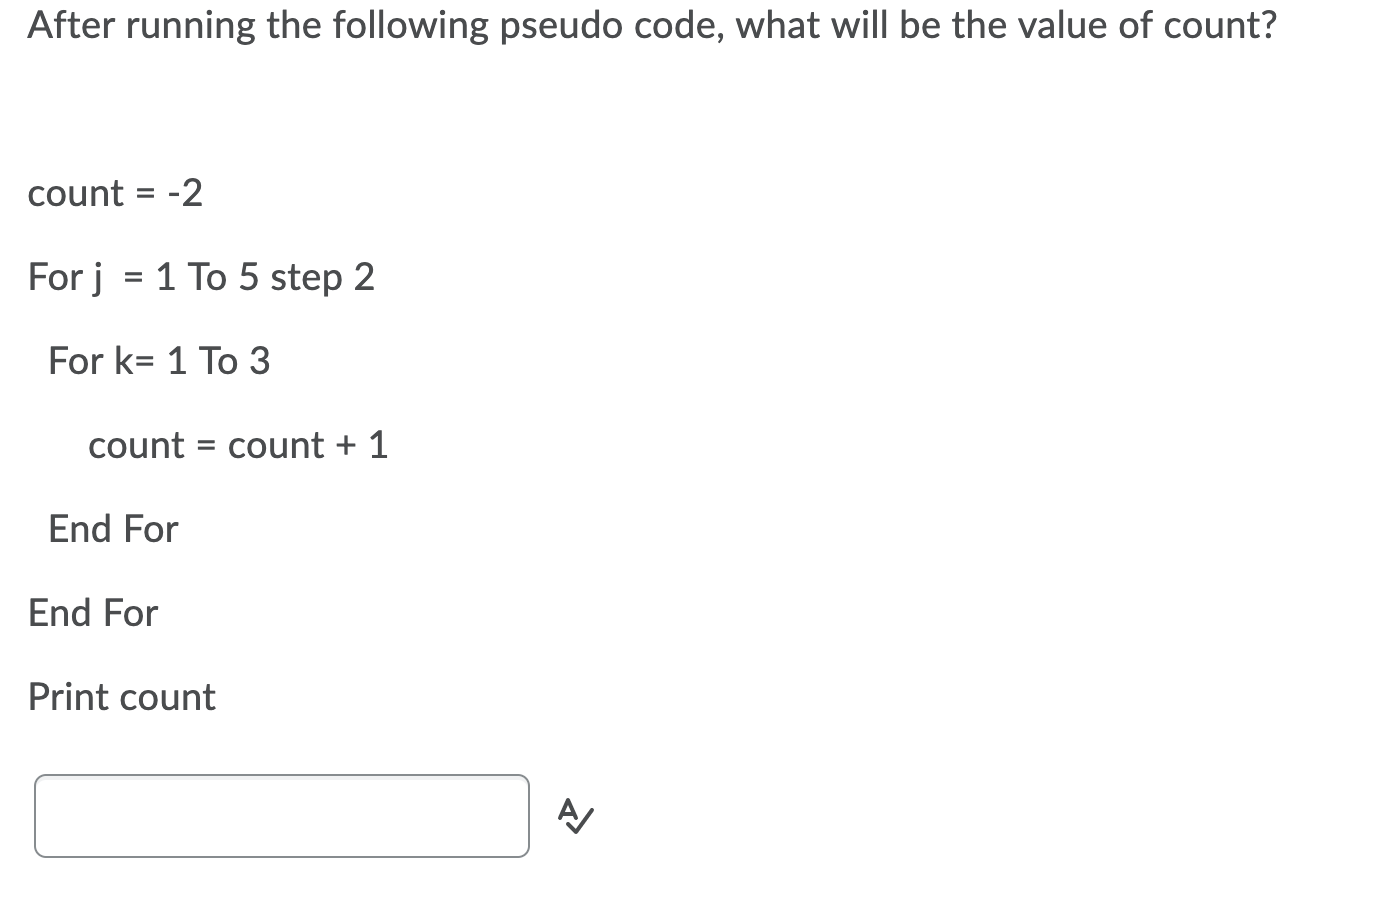1382x922 pixels.
Task: Select the phrase 'step 2' in the code
Action: pos(322,277)
